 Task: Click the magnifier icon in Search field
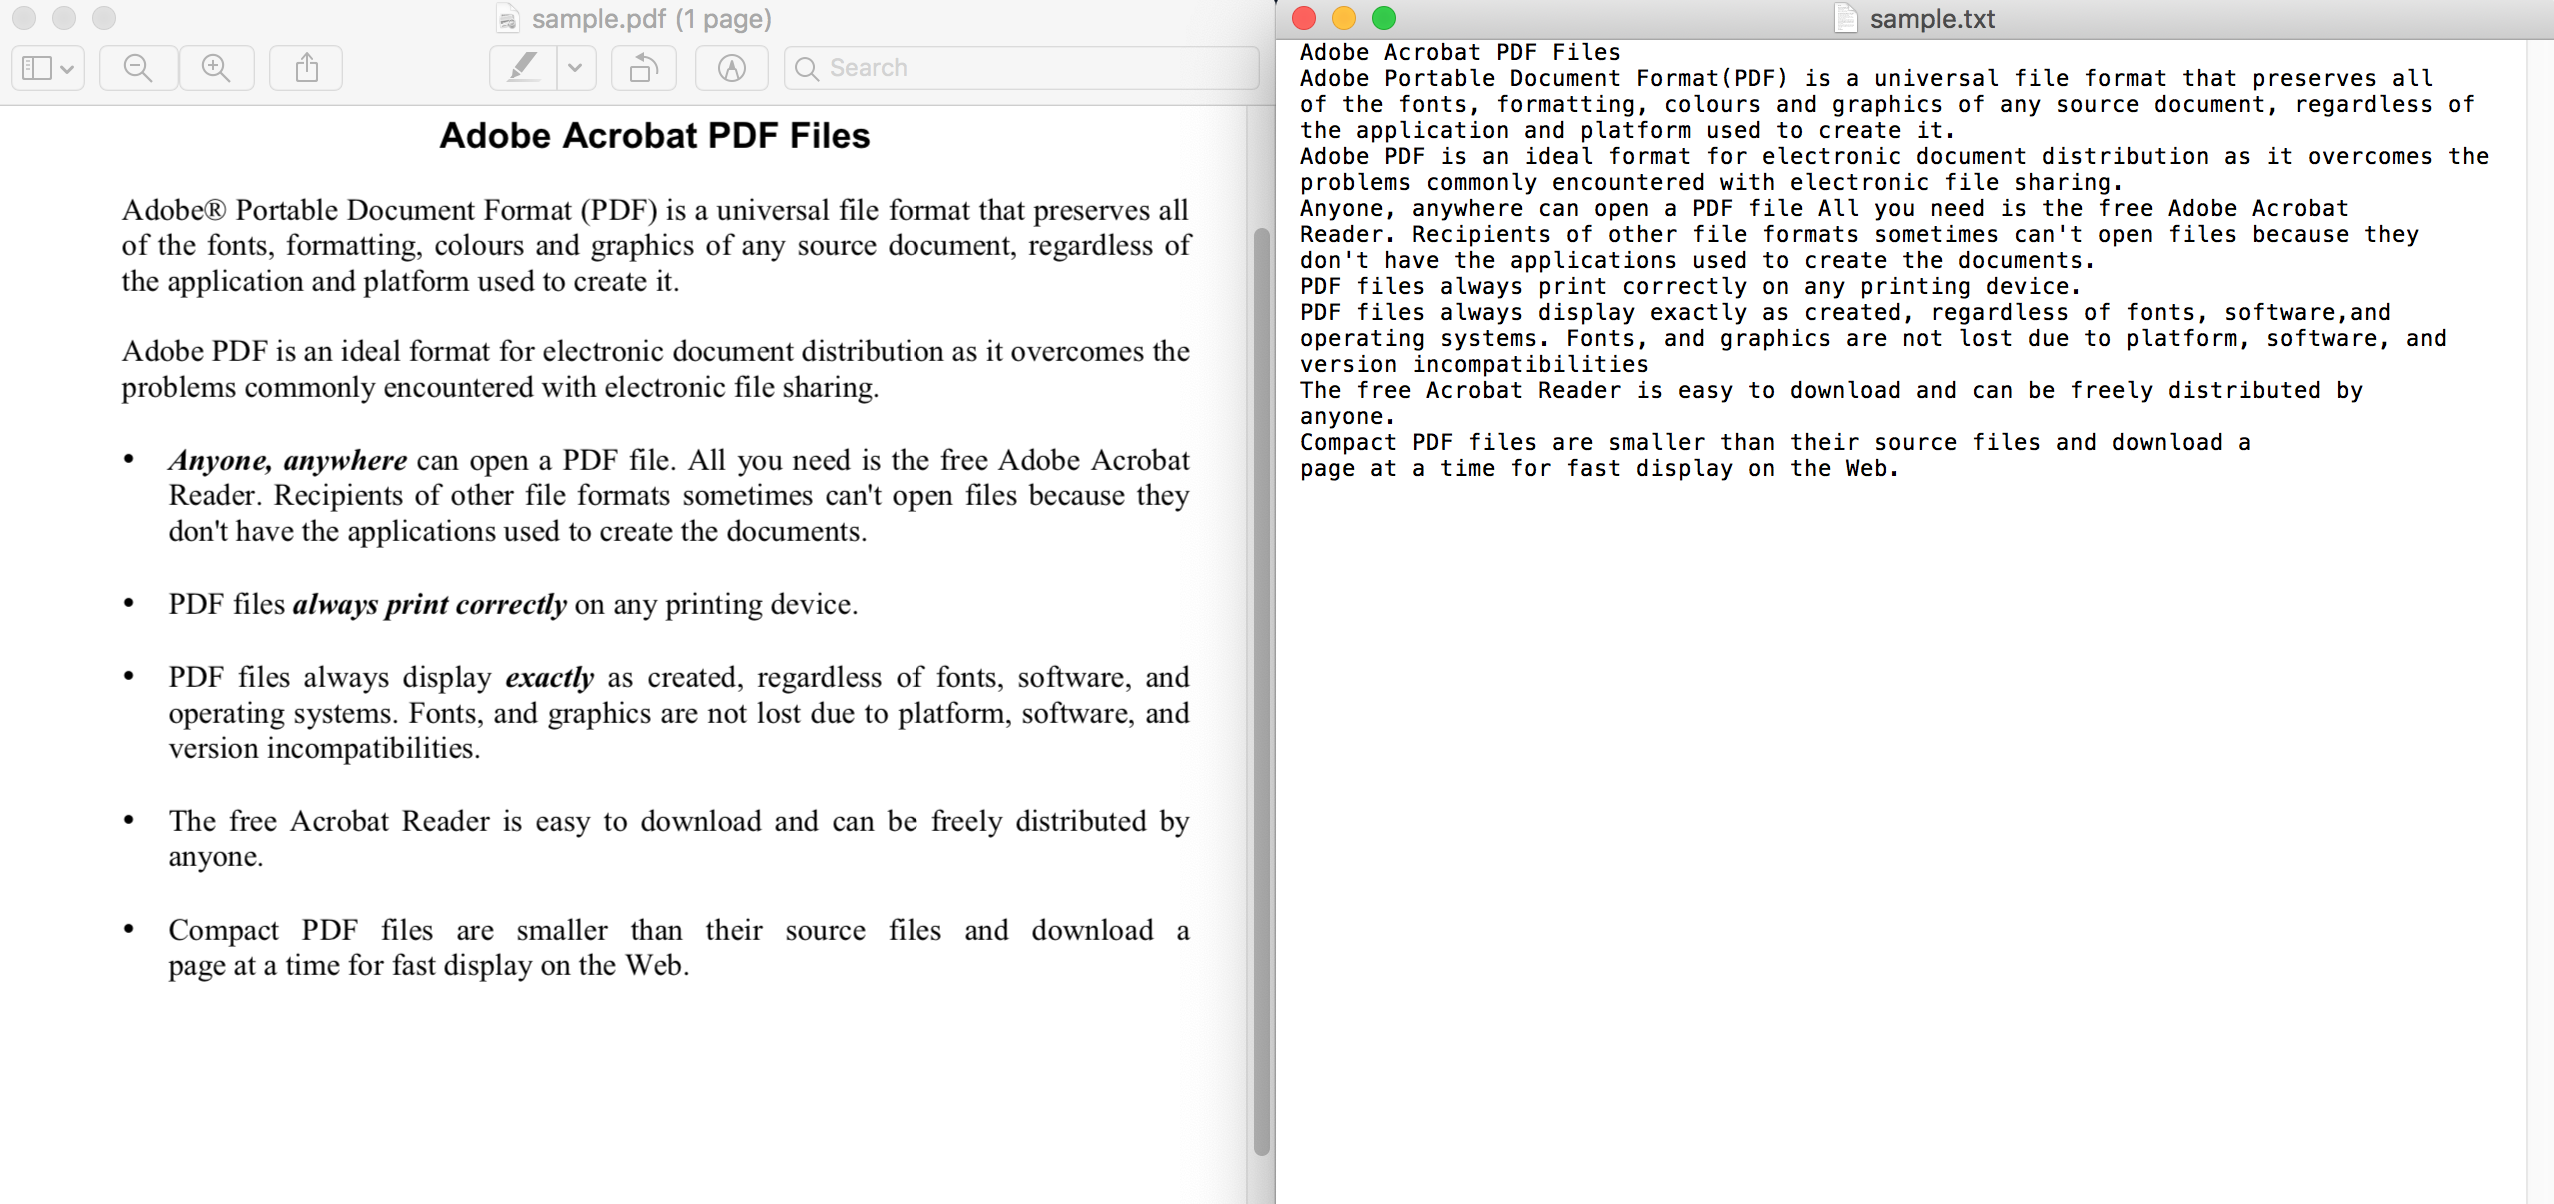coord(807,68)
